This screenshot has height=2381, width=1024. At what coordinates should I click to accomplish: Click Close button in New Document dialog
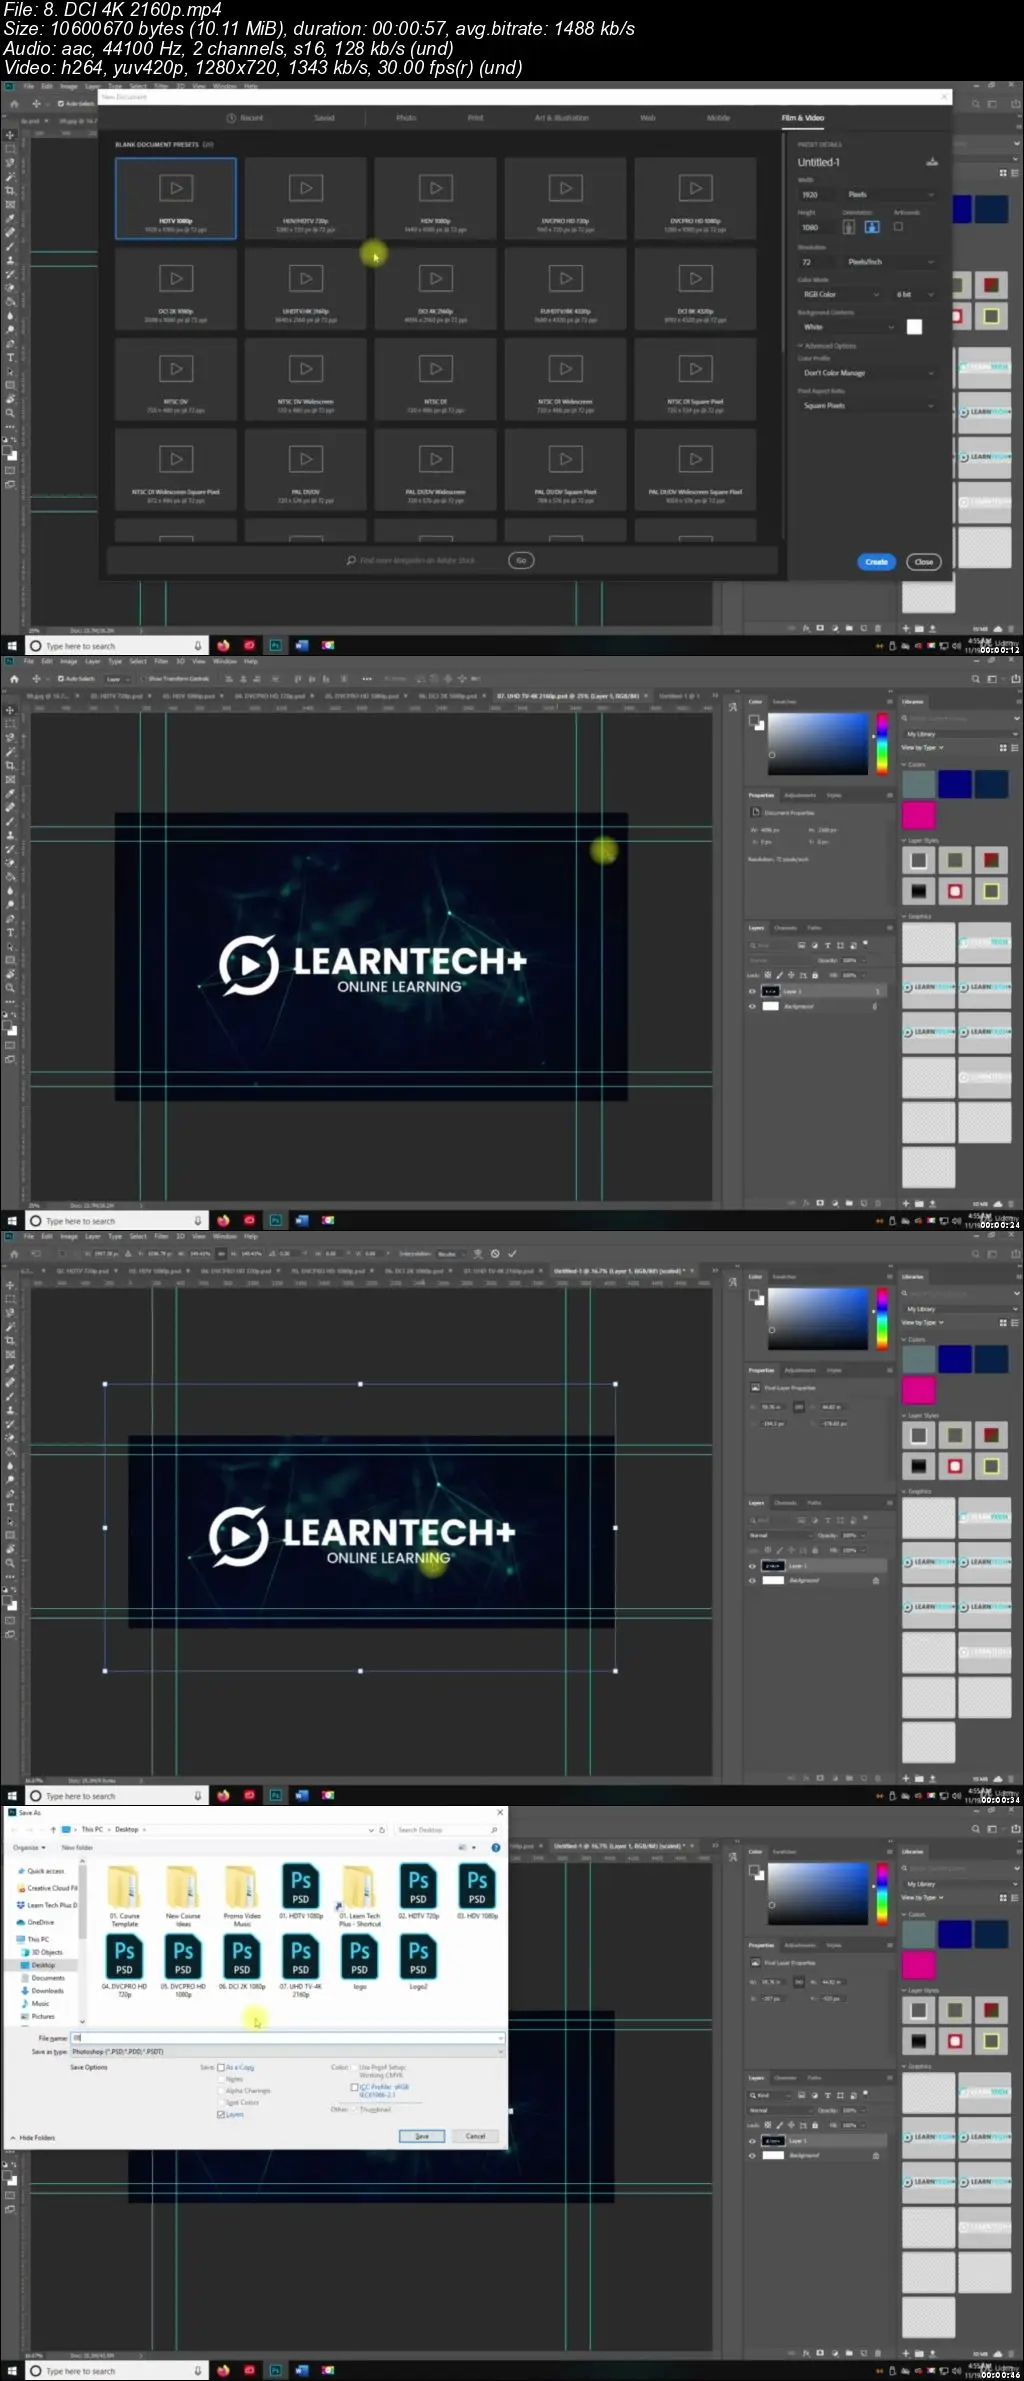pos(924,562)
